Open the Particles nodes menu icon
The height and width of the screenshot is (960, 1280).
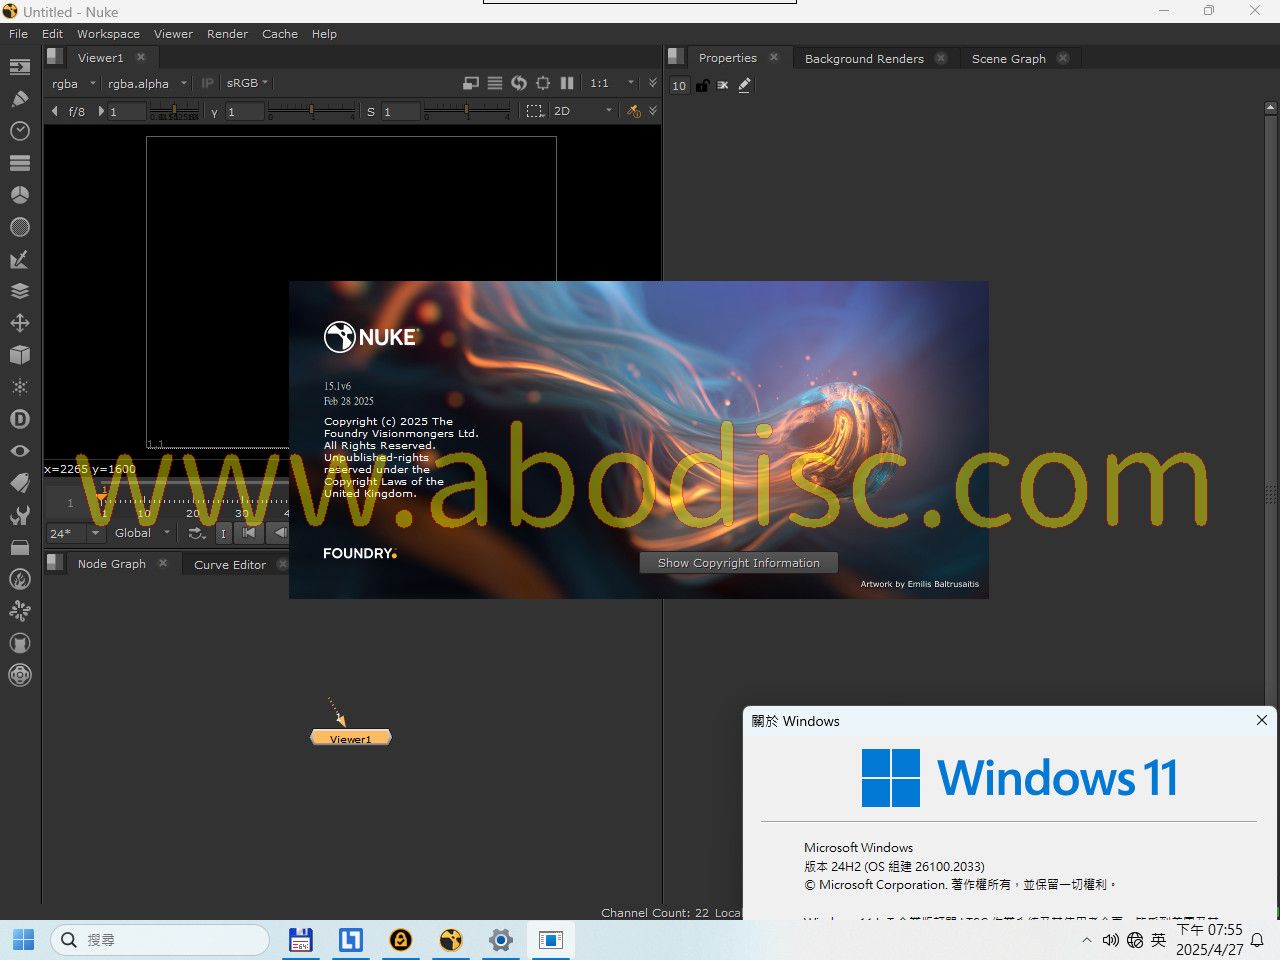click(20, 387)
